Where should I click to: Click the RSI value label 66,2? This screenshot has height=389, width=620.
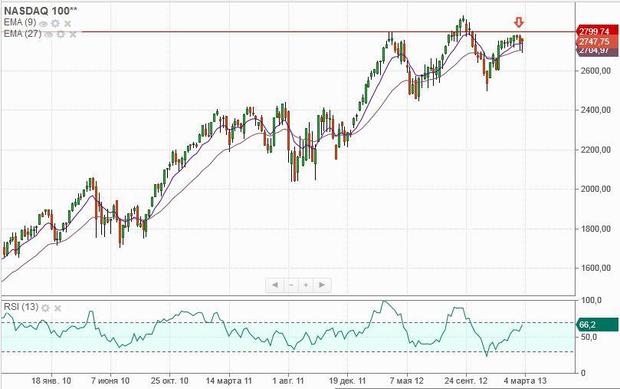pyautogui.click(x=597, y=325)
